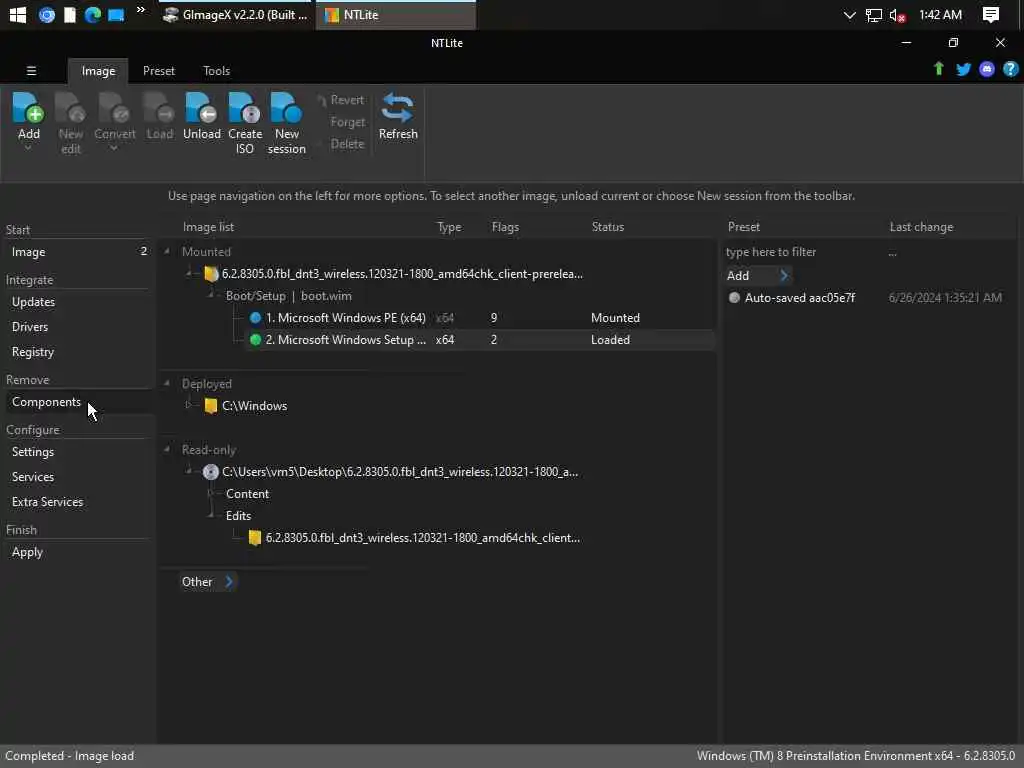Show hidden system tray icons
1024x768 pixels.
(x=849, y=15)
